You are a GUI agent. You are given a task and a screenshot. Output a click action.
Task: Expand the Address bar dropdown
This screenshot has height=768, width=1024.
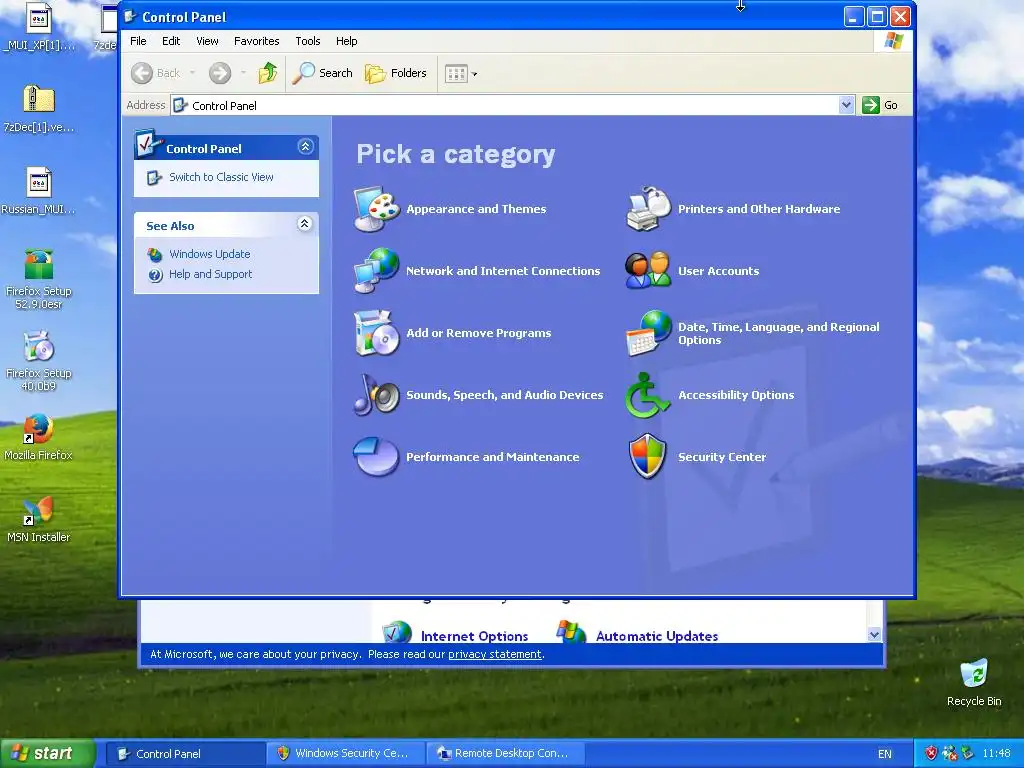(x=846, y=105)
